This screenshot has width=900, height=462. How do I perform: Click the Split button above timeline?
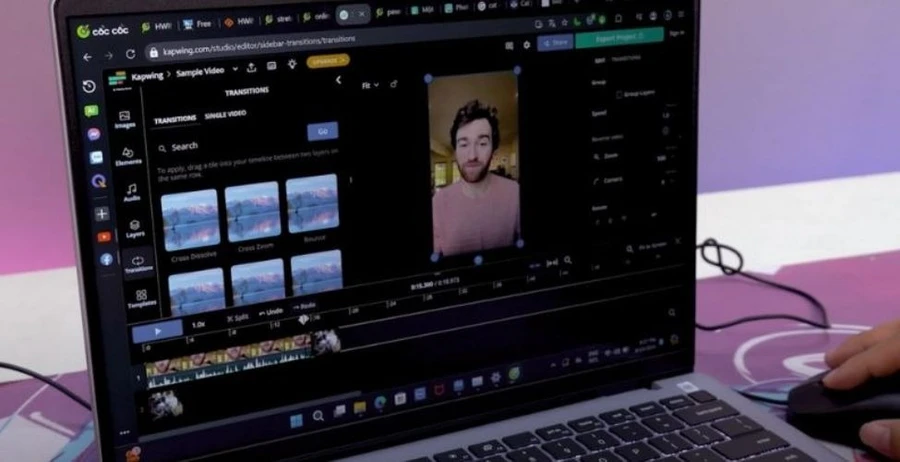[x=238, y=317]
